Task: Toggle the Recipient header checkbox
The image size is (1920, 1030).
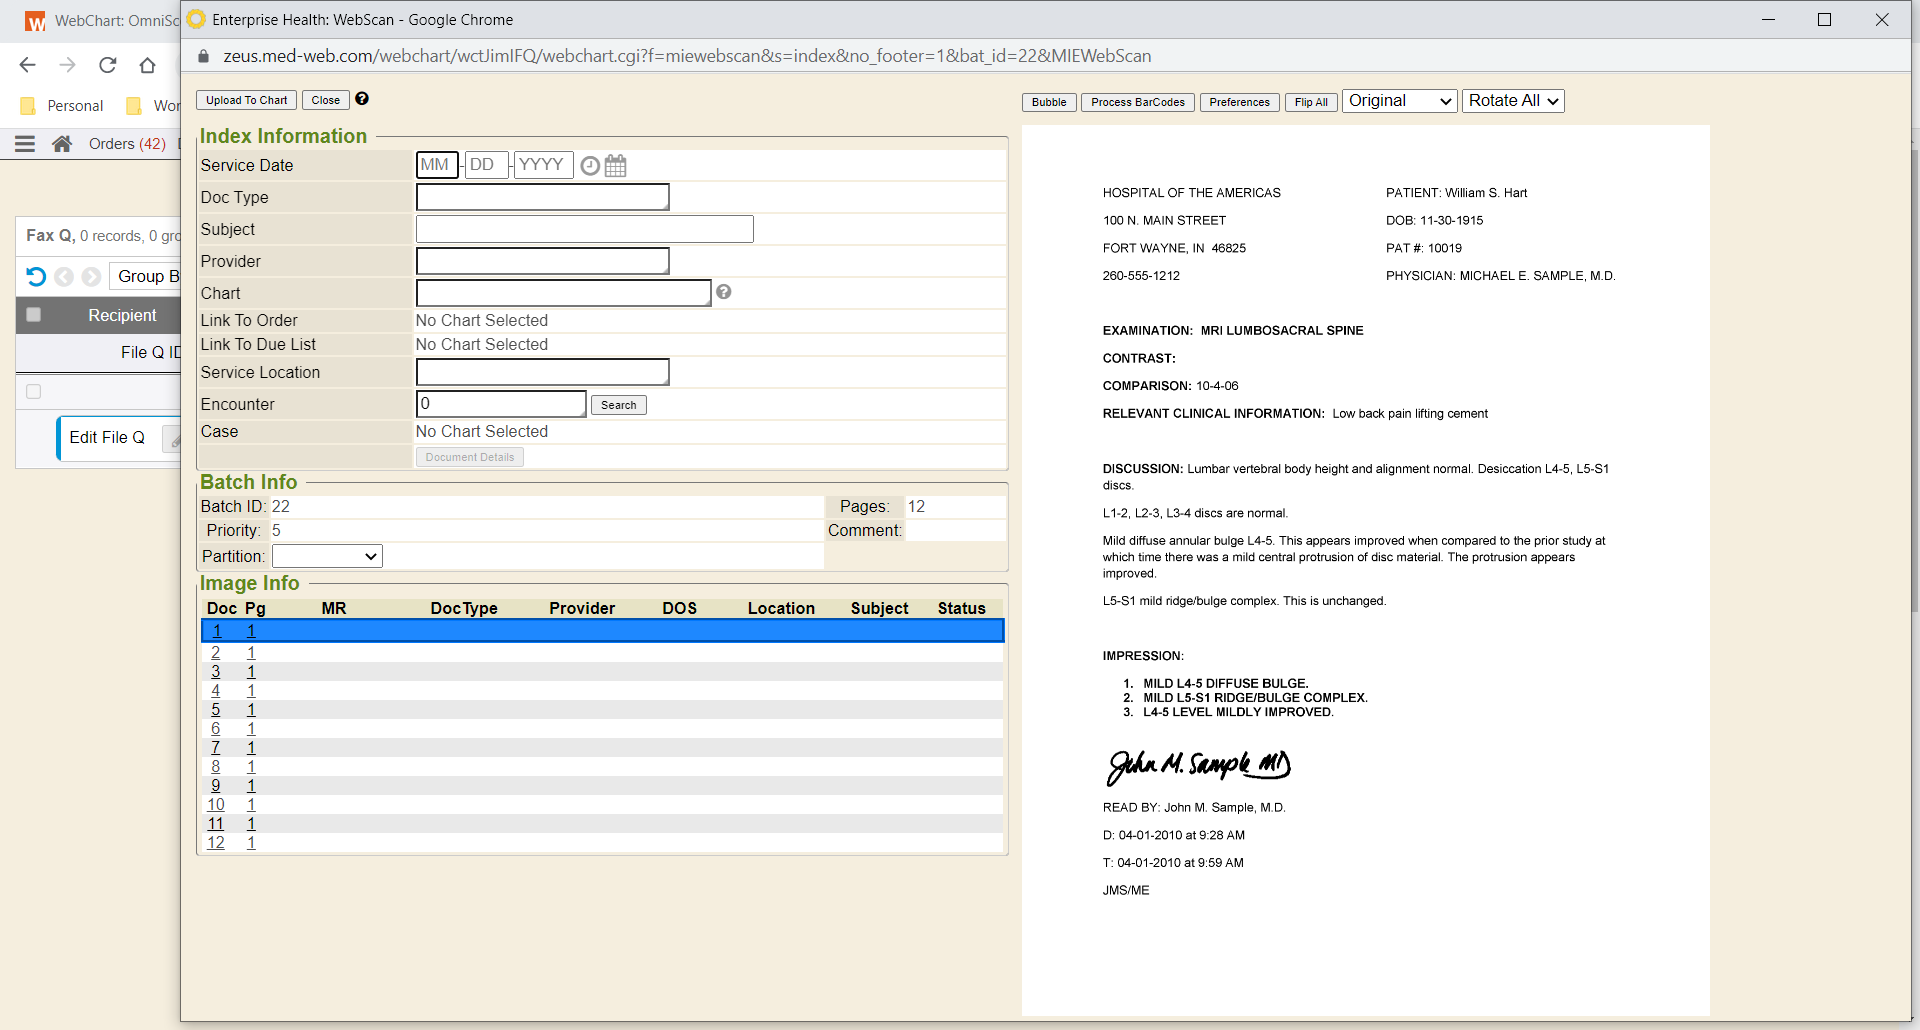Action: point(34,315)
